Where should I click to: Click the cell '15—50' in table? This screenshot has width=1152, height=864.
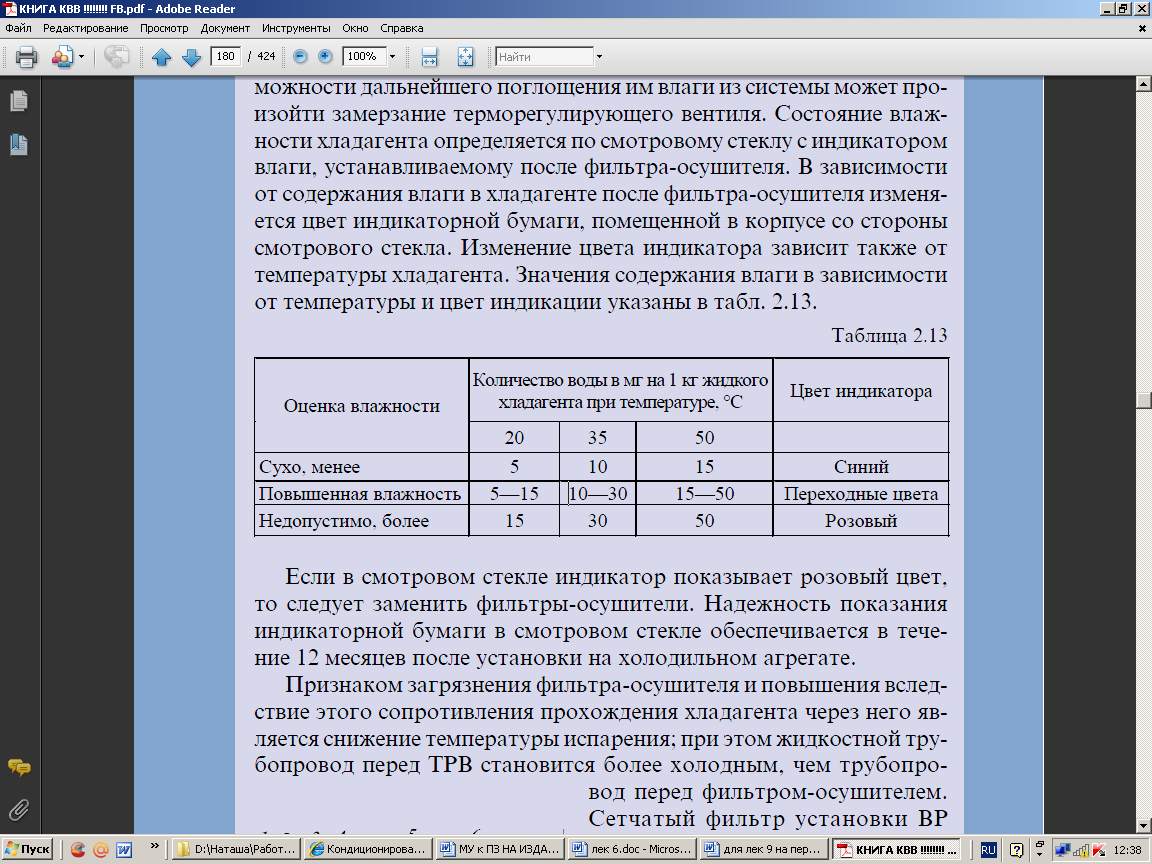[705, 494]
